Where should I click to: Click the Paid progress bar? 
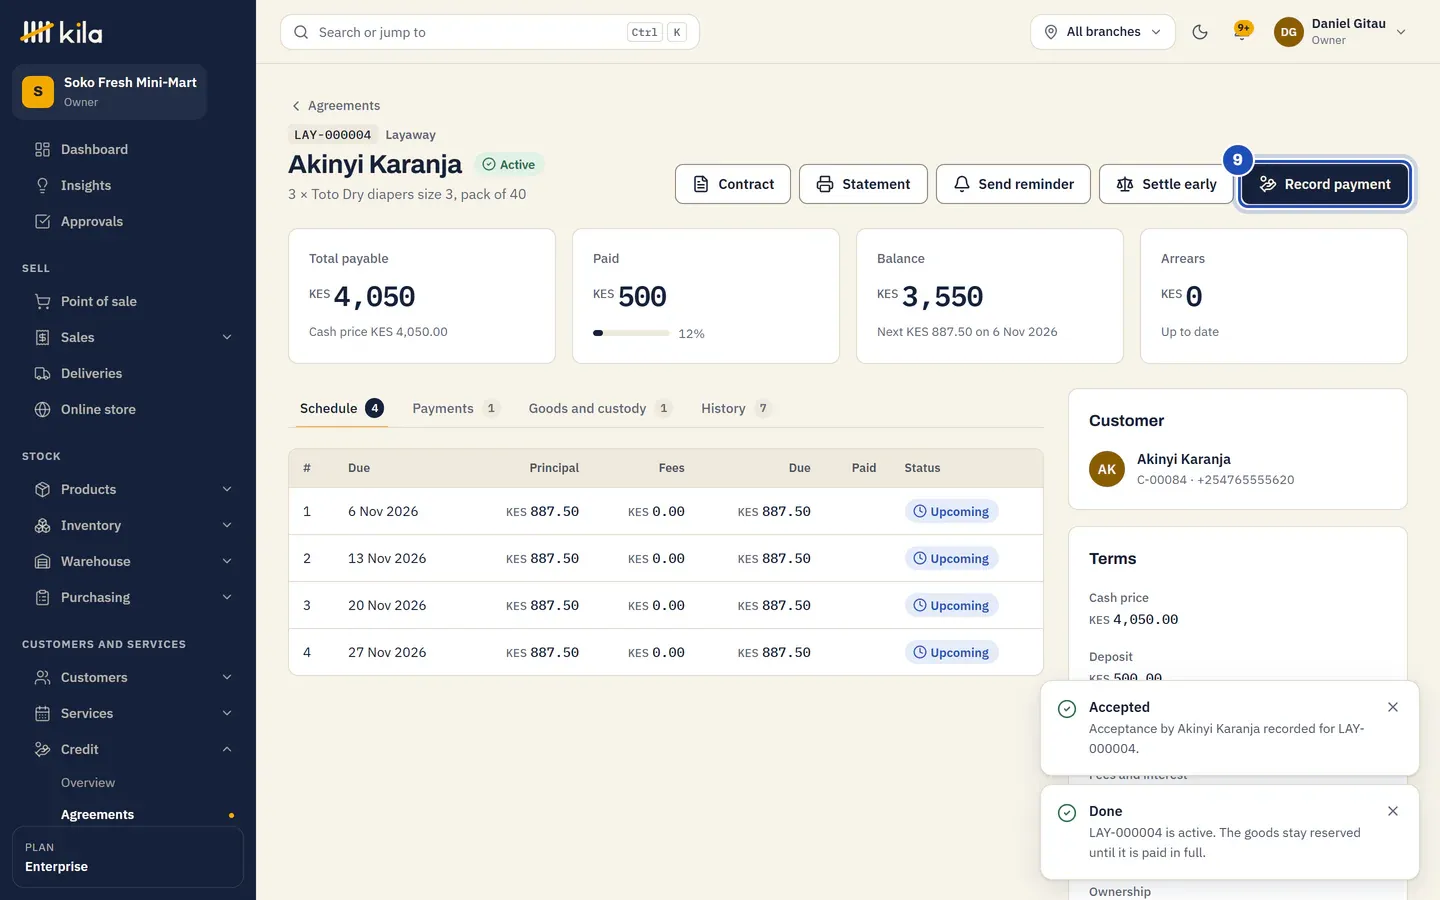pos(631,333)
